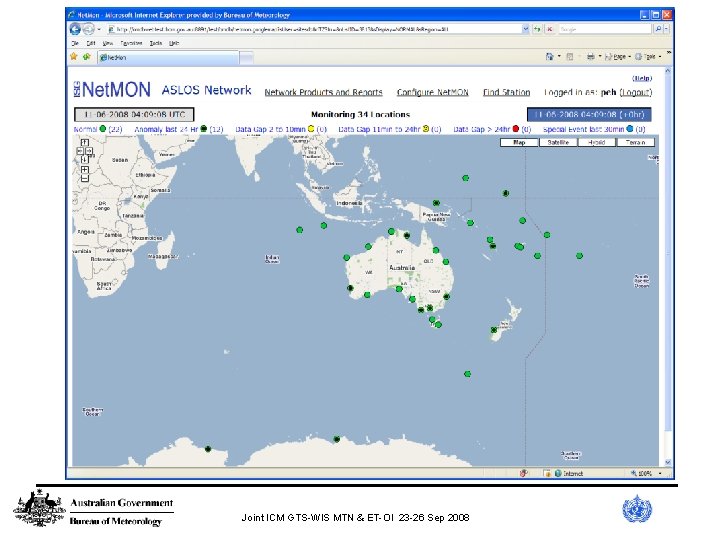Click the blue Special Event last 30min dot
720x540 pixels.
[x=630, y=129]
